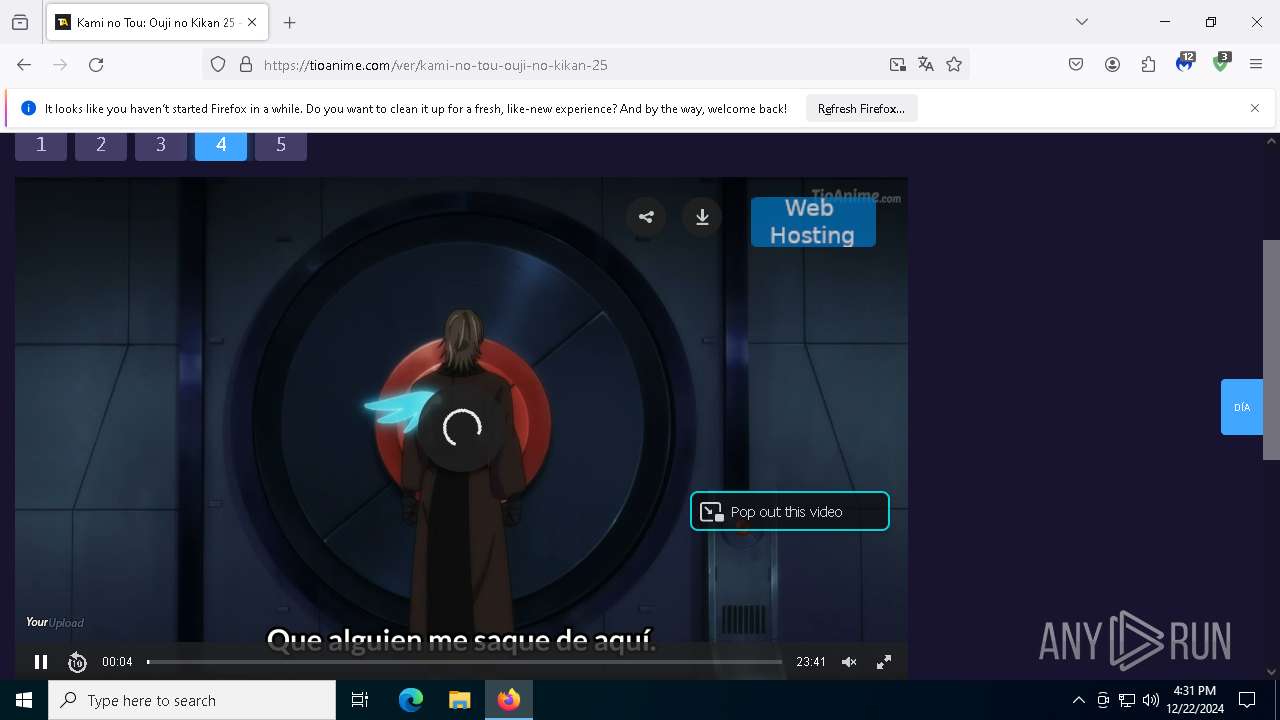Screen dimensions: 1280x720
Task: Click Firefox taskbar icon
Action: point(509,700)
